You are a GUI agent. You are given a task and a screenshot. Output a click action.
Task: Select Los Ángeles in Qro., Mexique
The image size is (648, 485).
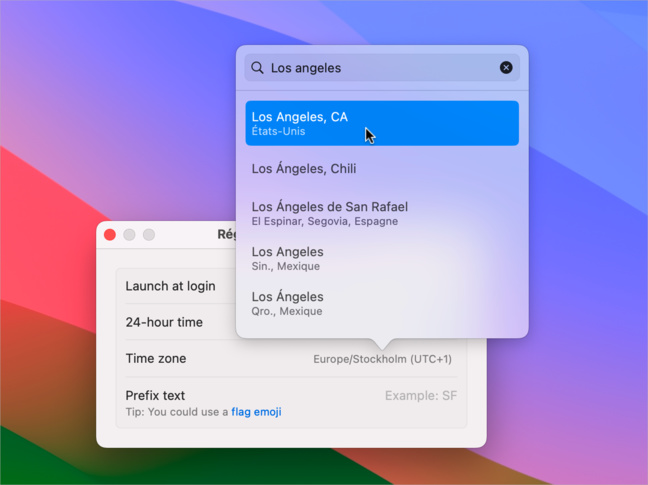(382, 303)
